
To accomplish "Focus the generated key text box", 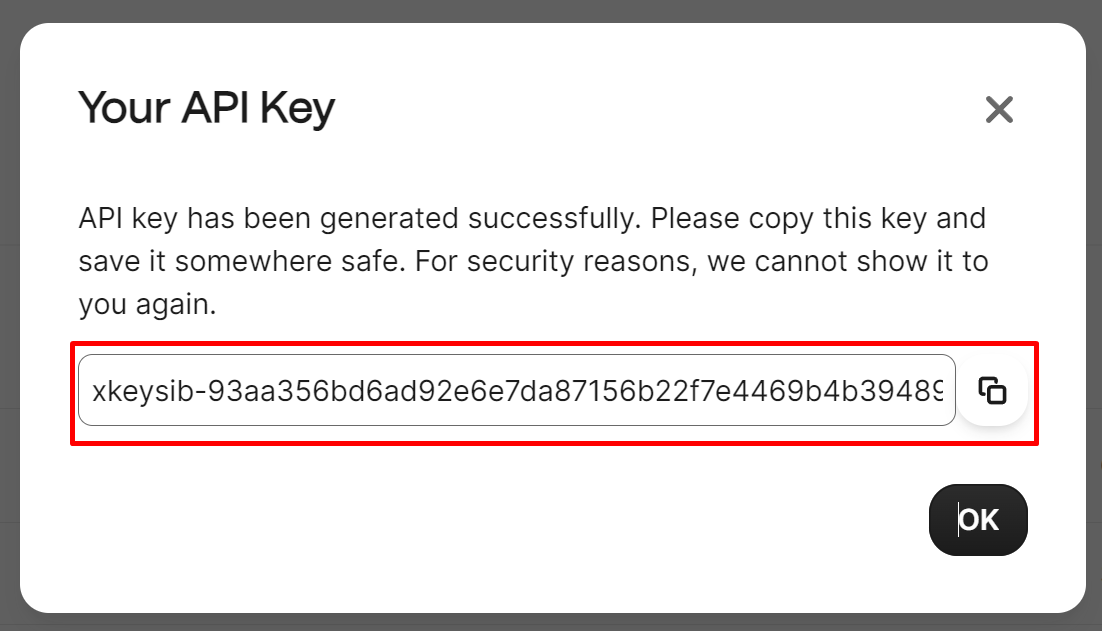I will (x=517, y=391).
